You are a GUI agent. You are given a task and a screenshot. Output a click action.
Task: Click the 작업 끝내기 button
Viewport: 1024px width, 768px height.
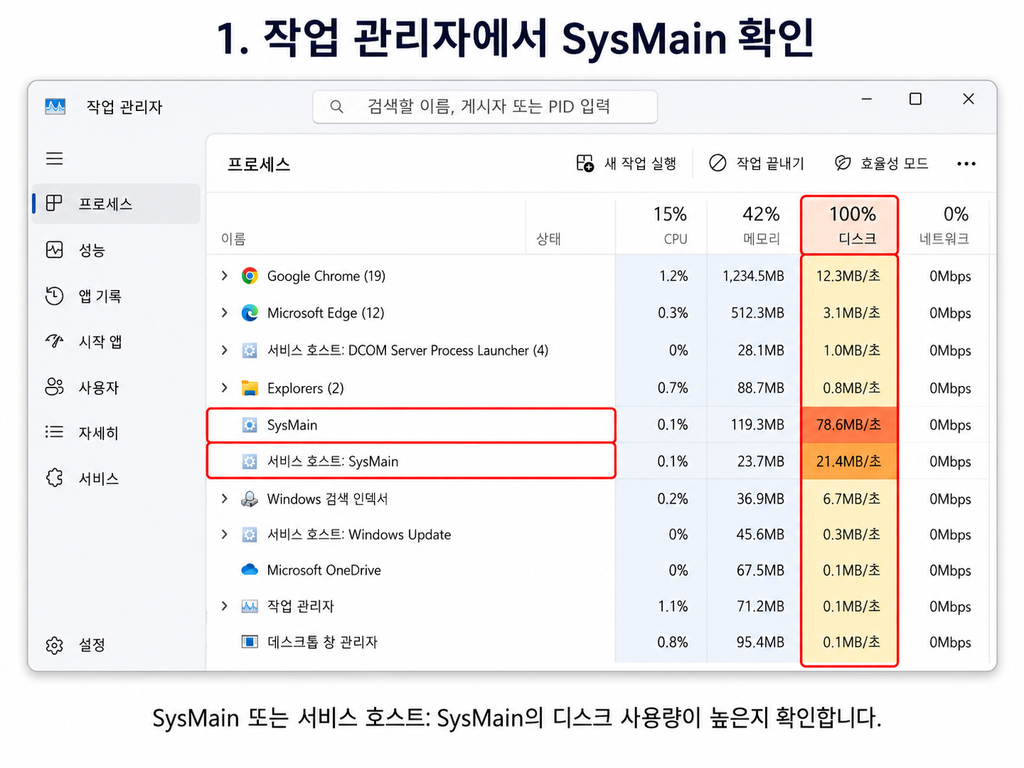756,163
